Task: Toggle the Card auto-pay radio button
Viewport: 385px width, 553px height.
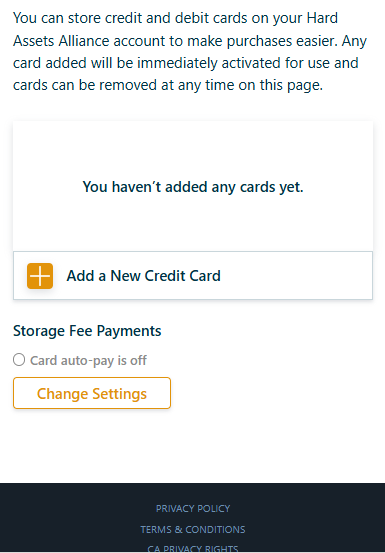Action: [19, 360]
